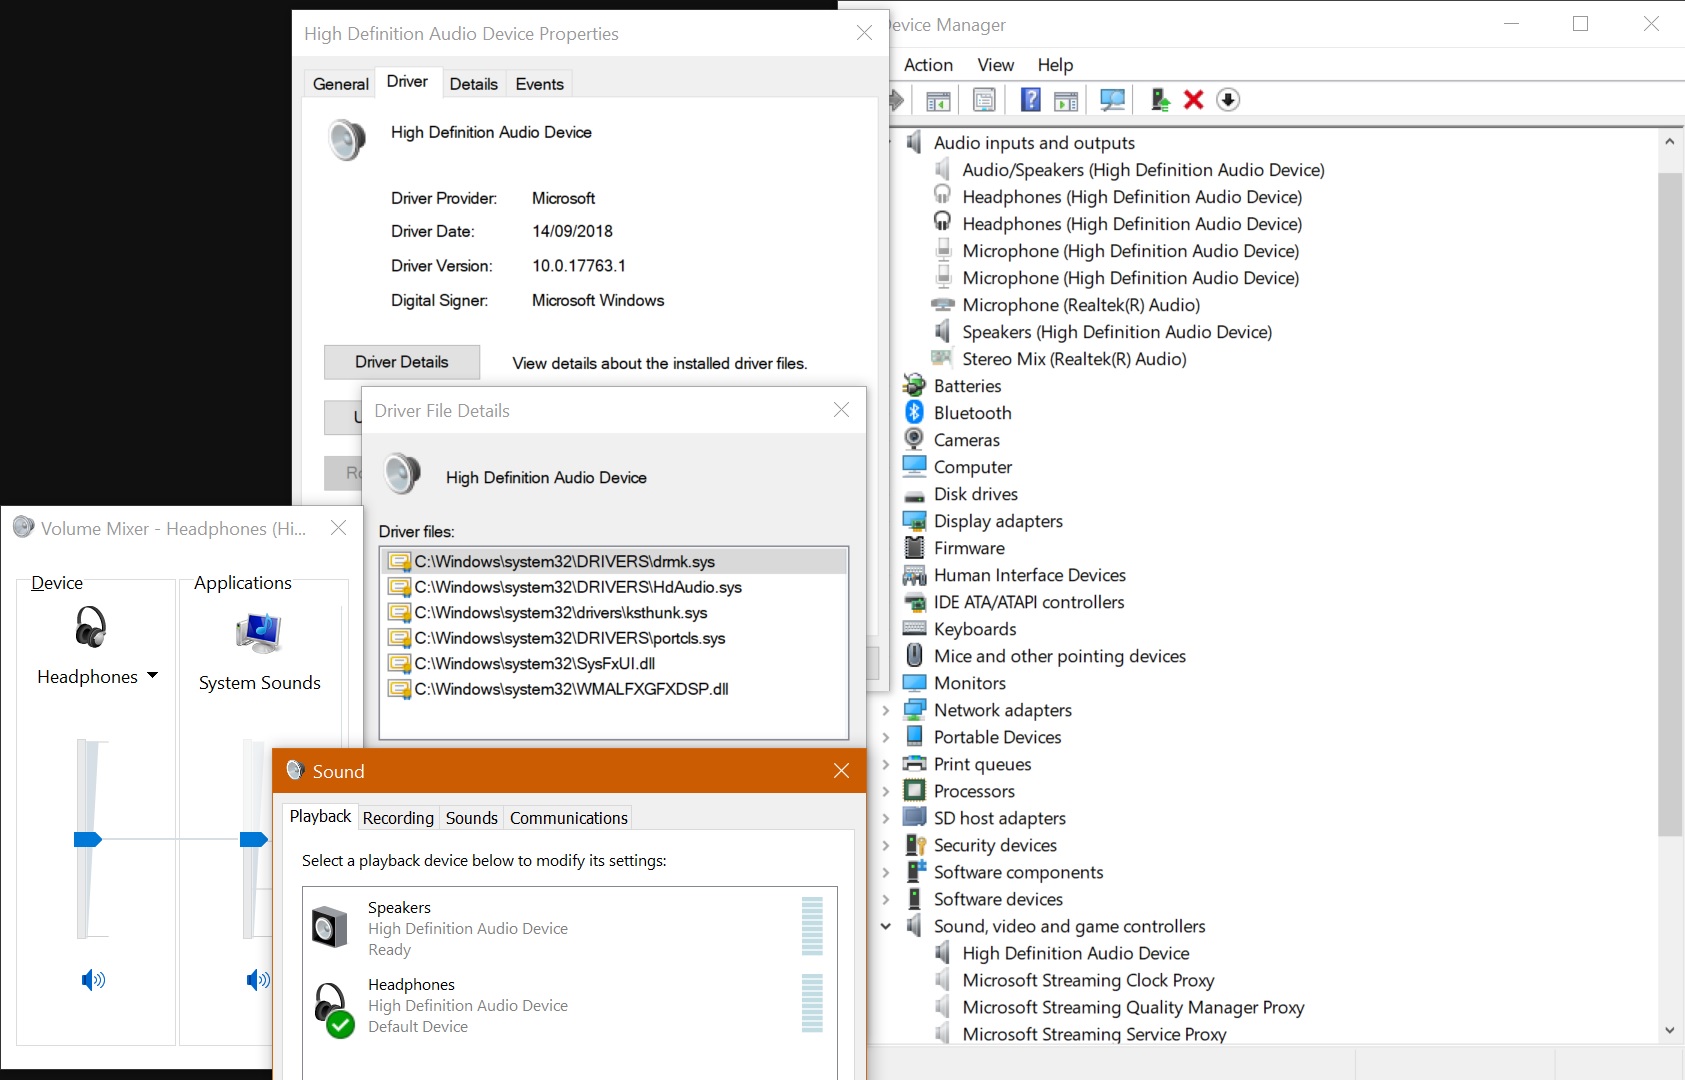Open the Communications tab in Sound dialog
1685x1080 pixels.
[x=569, y=818]
